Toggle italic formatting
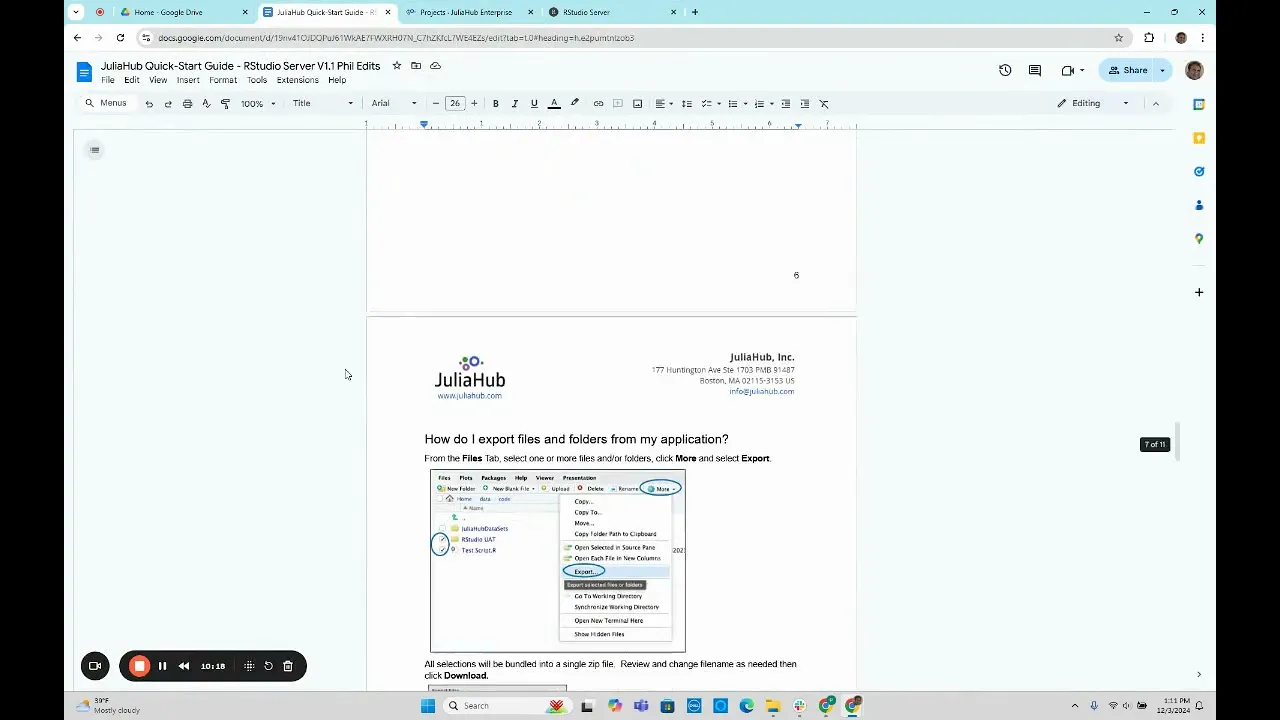Viewport: 1280px width, 720px height. coord(515,104)
